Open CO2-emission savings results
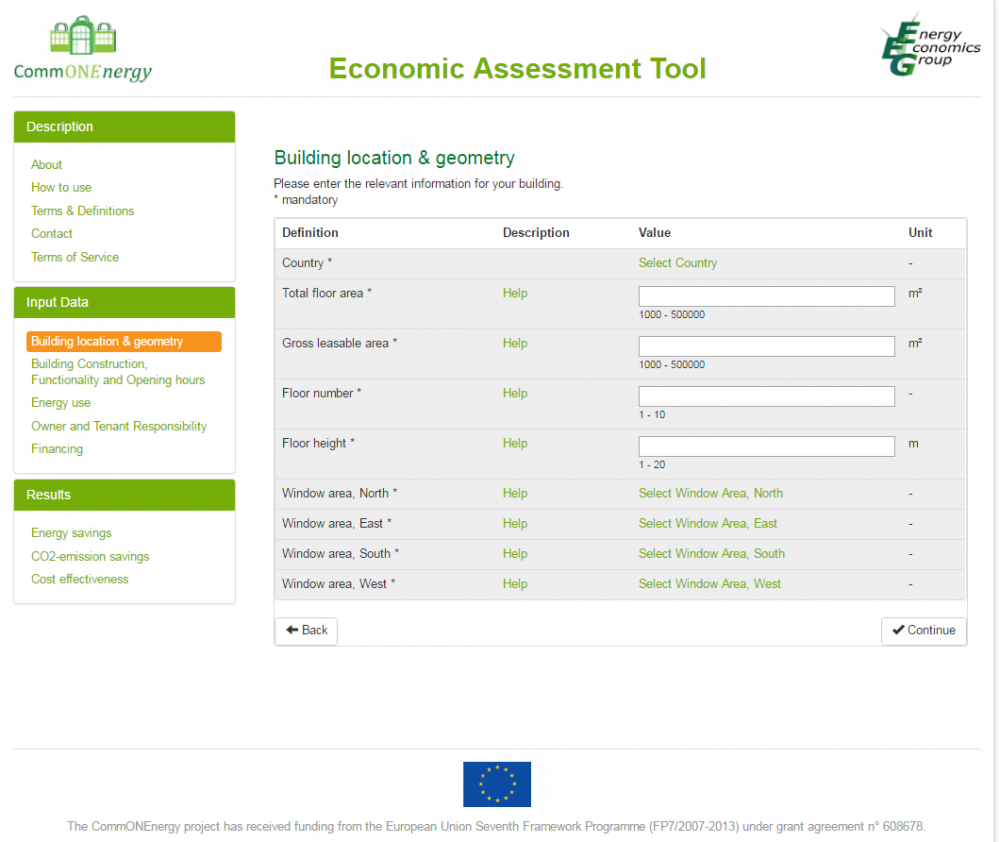The width and height of the screenshot is (1000, 842). tap(91, 556)
